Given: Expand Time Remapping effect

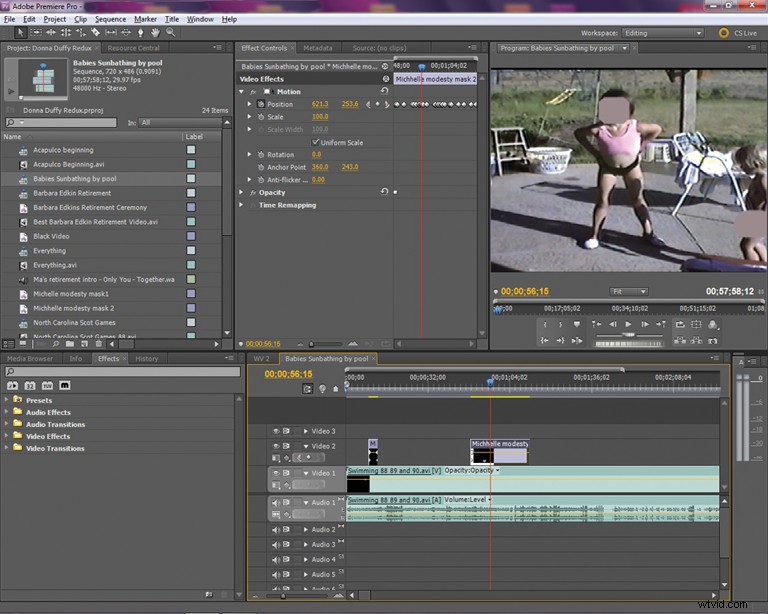Looking at the screenshot, I should 241,205.
